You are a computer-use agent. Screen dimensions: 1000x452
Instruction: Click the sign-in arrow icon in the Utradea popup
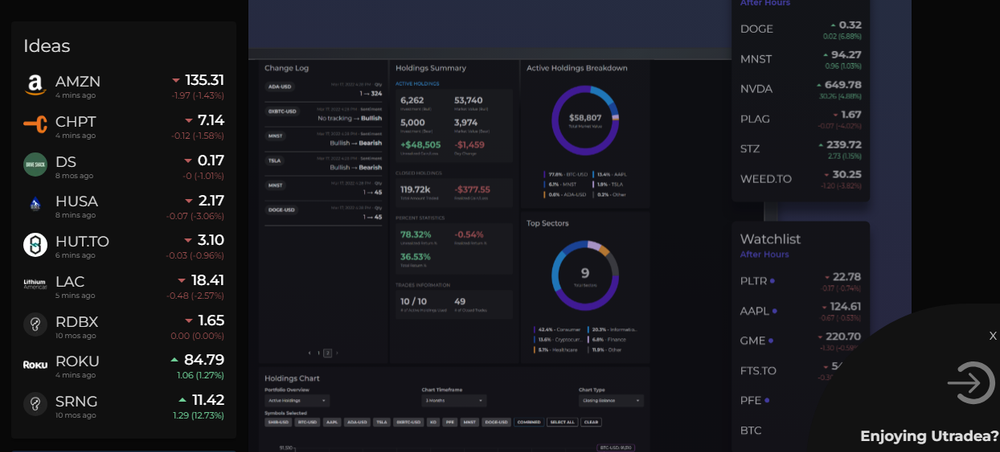tap(971, 383)
